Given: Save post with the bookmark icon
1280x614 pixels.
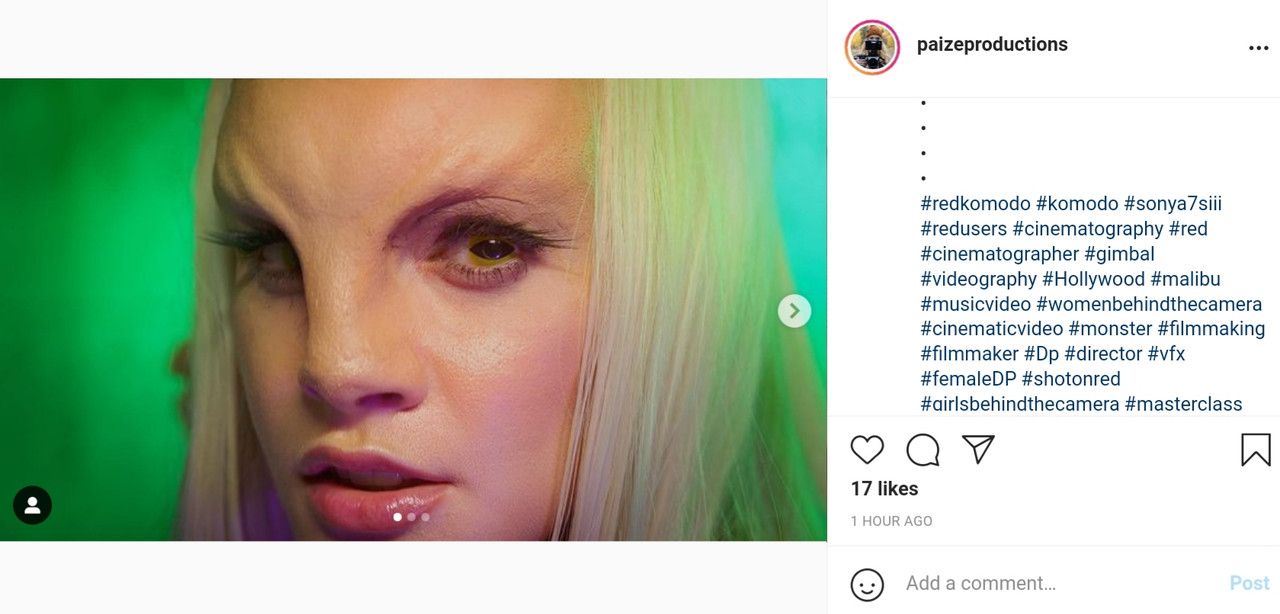Looking at the screenshot, I should pos(1255,450).
